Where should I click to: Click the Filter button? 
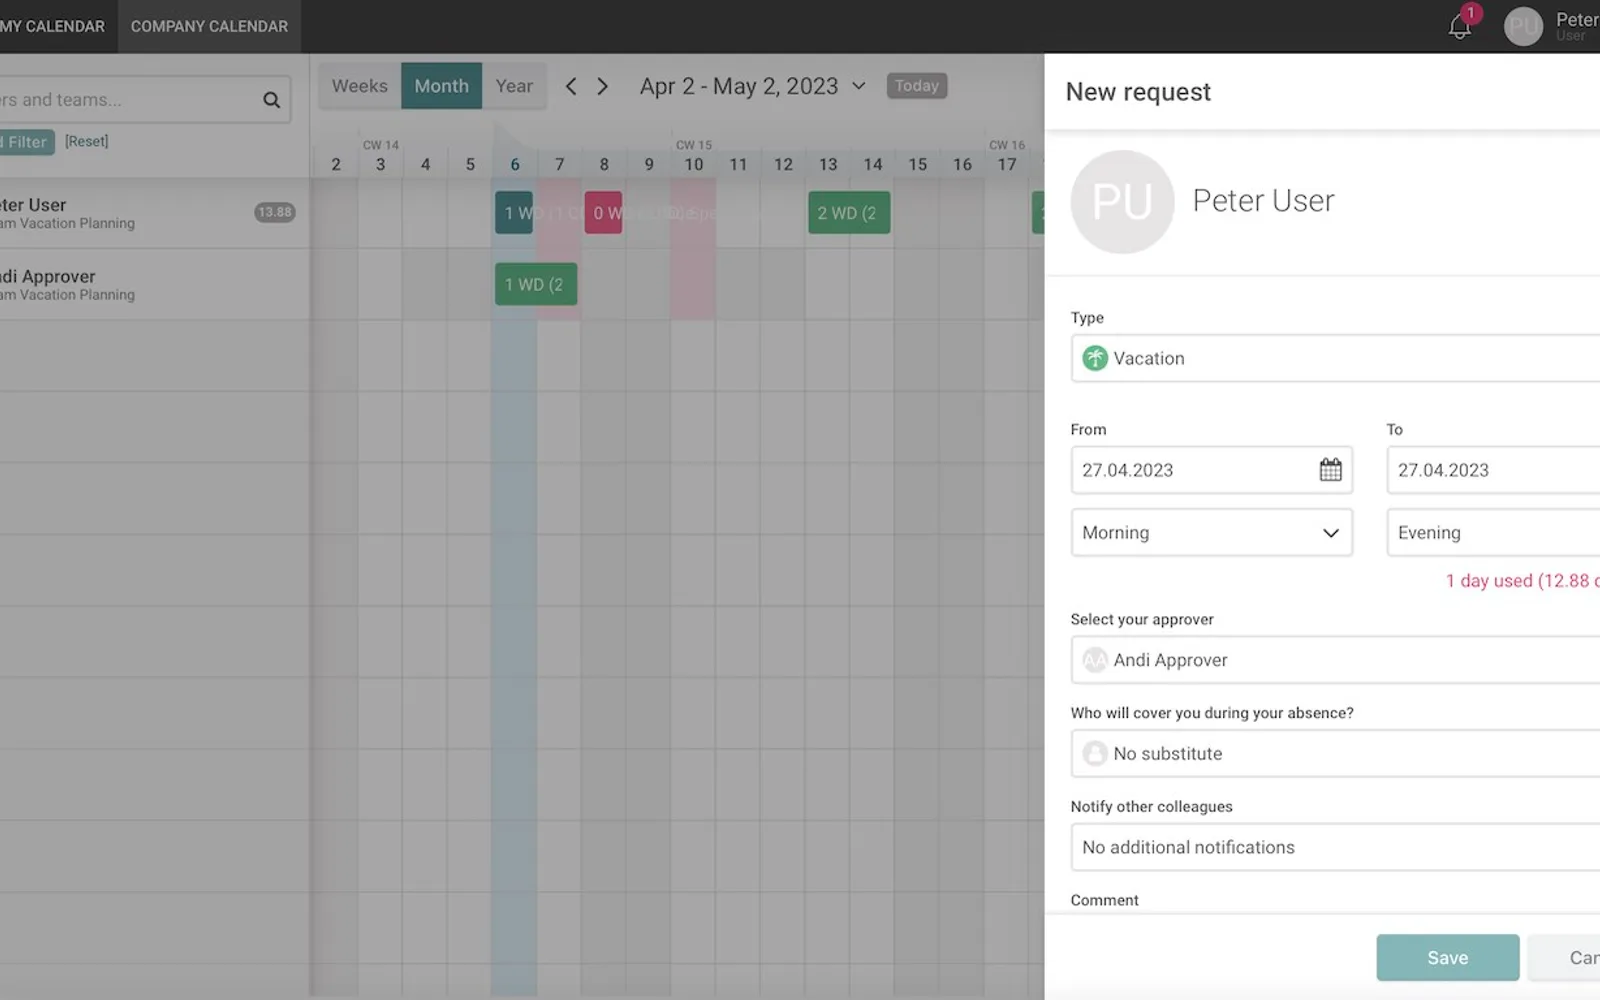(x=26, y=142)
